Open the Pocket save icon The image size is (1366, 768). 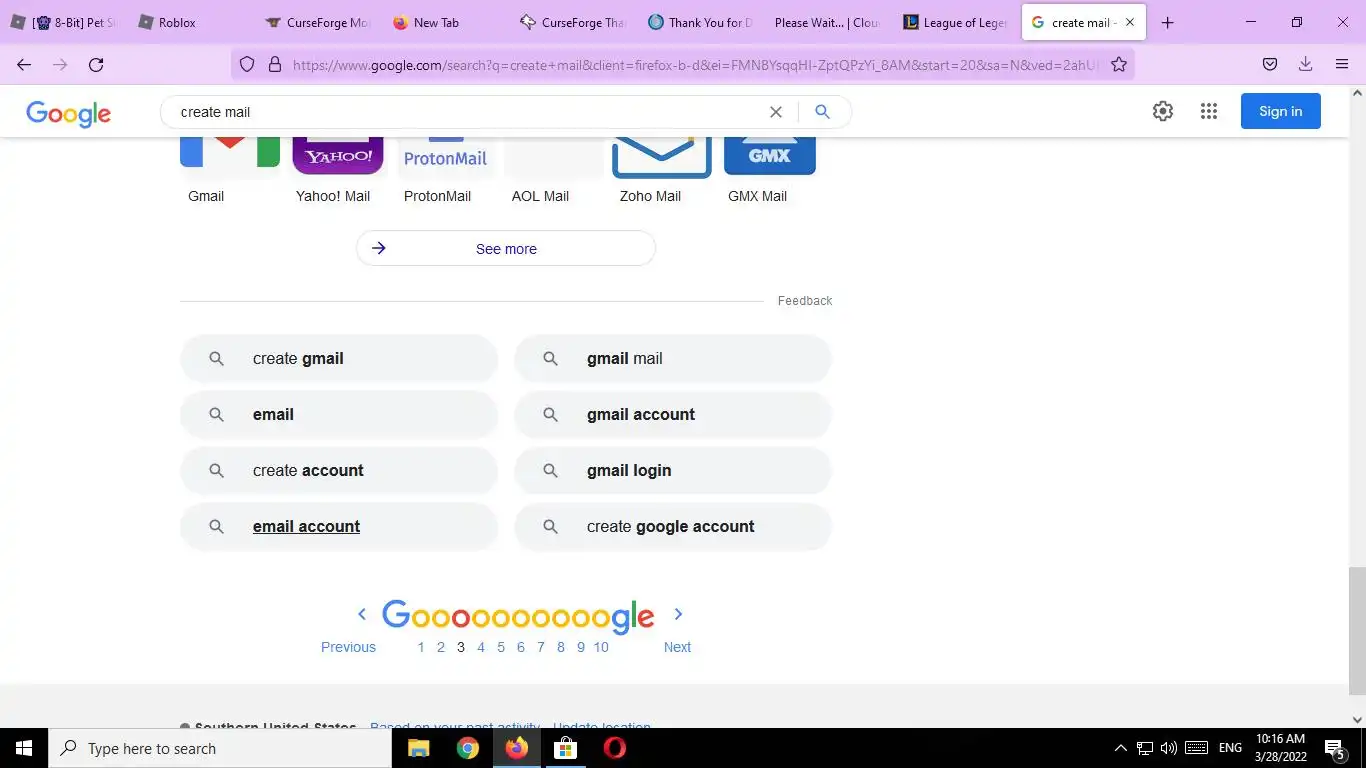click(1269, 64)
